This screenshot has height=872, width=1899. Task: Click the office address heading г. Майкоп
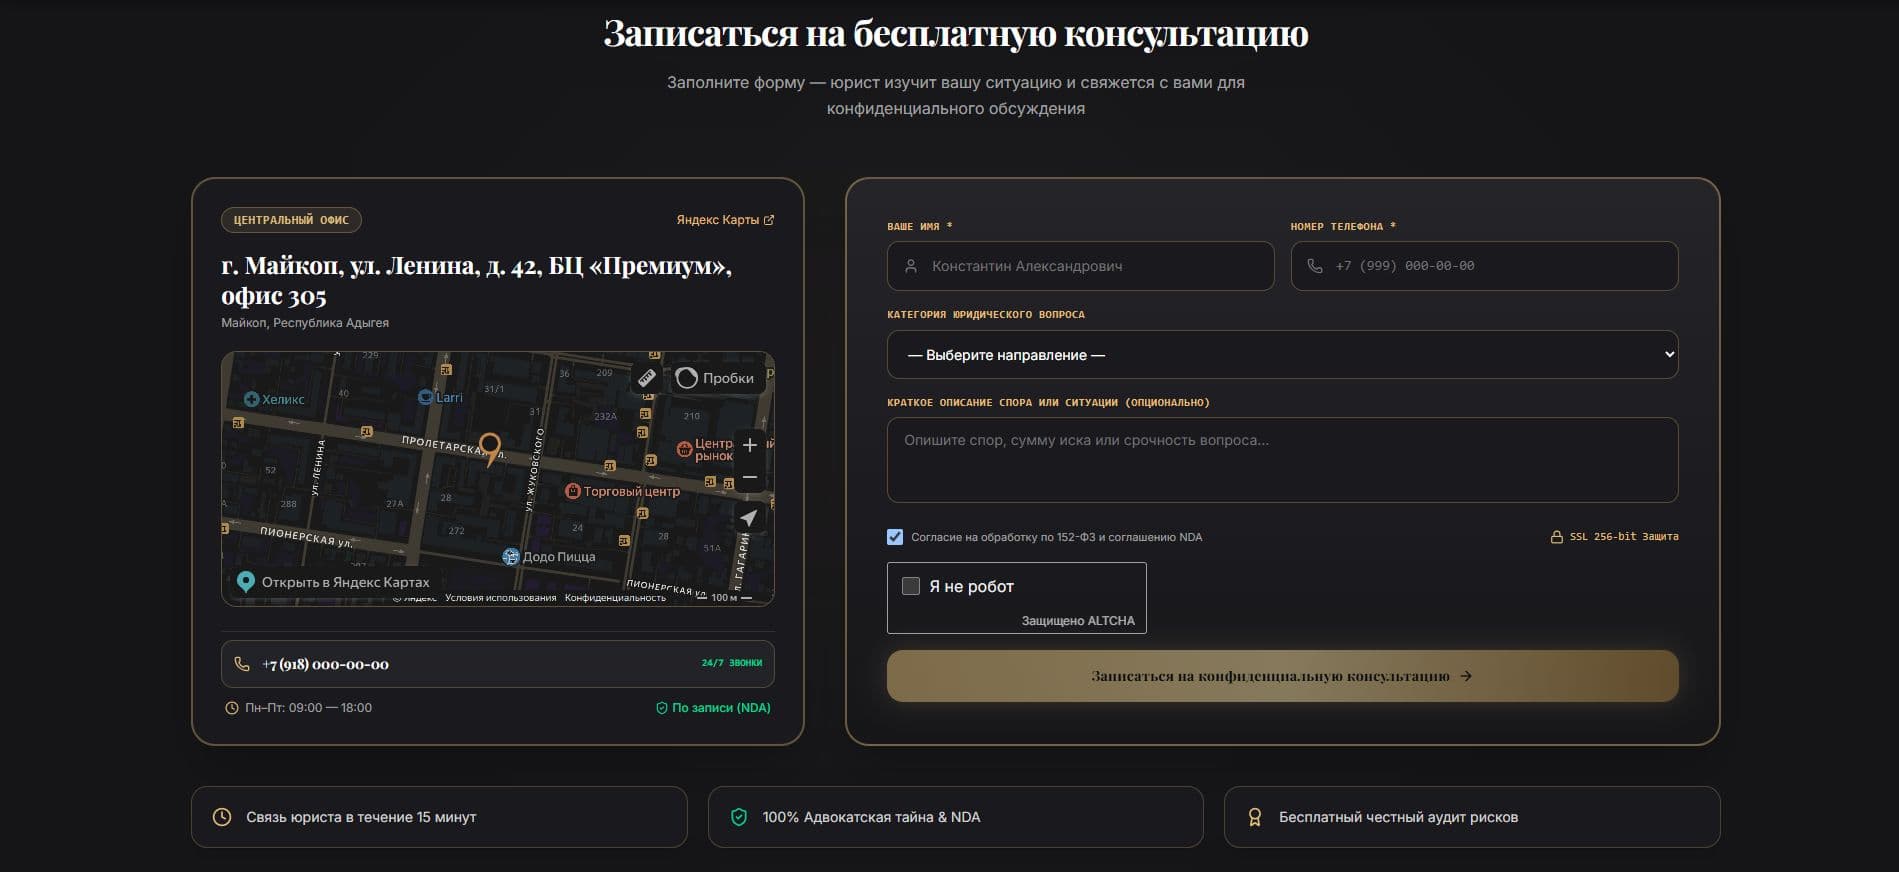tap(476, 281)
